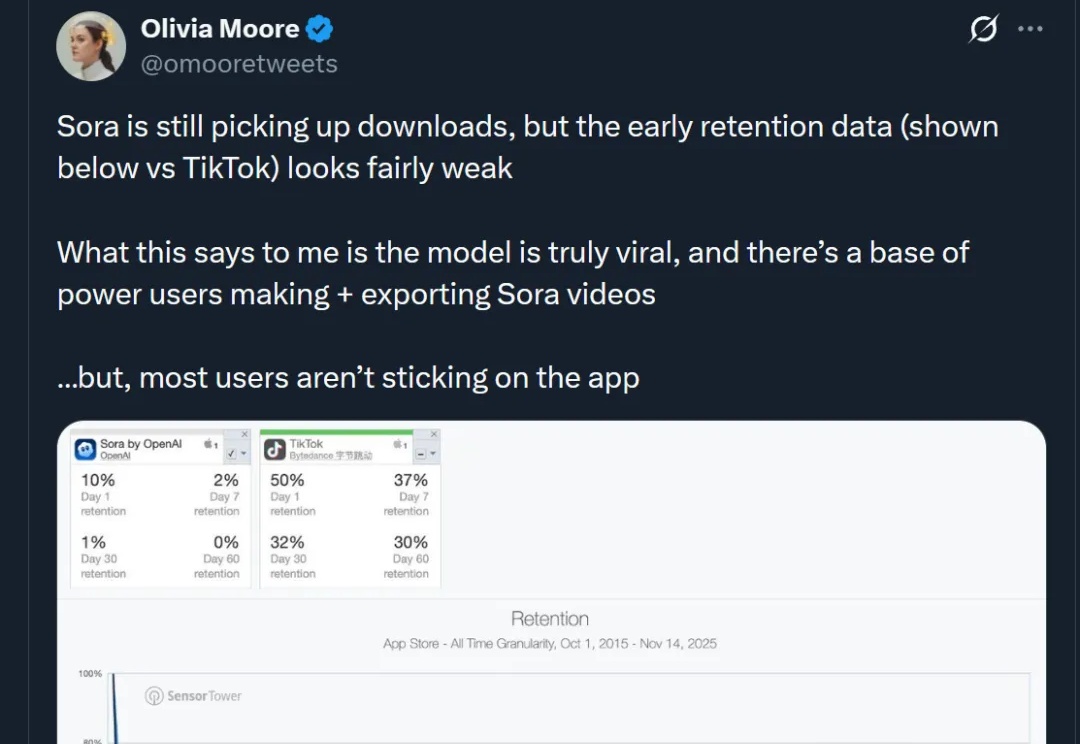The width and height of the screenshot is (1080, 744).
Task: Click the chart date range subtitle
Action: point(550,644)
